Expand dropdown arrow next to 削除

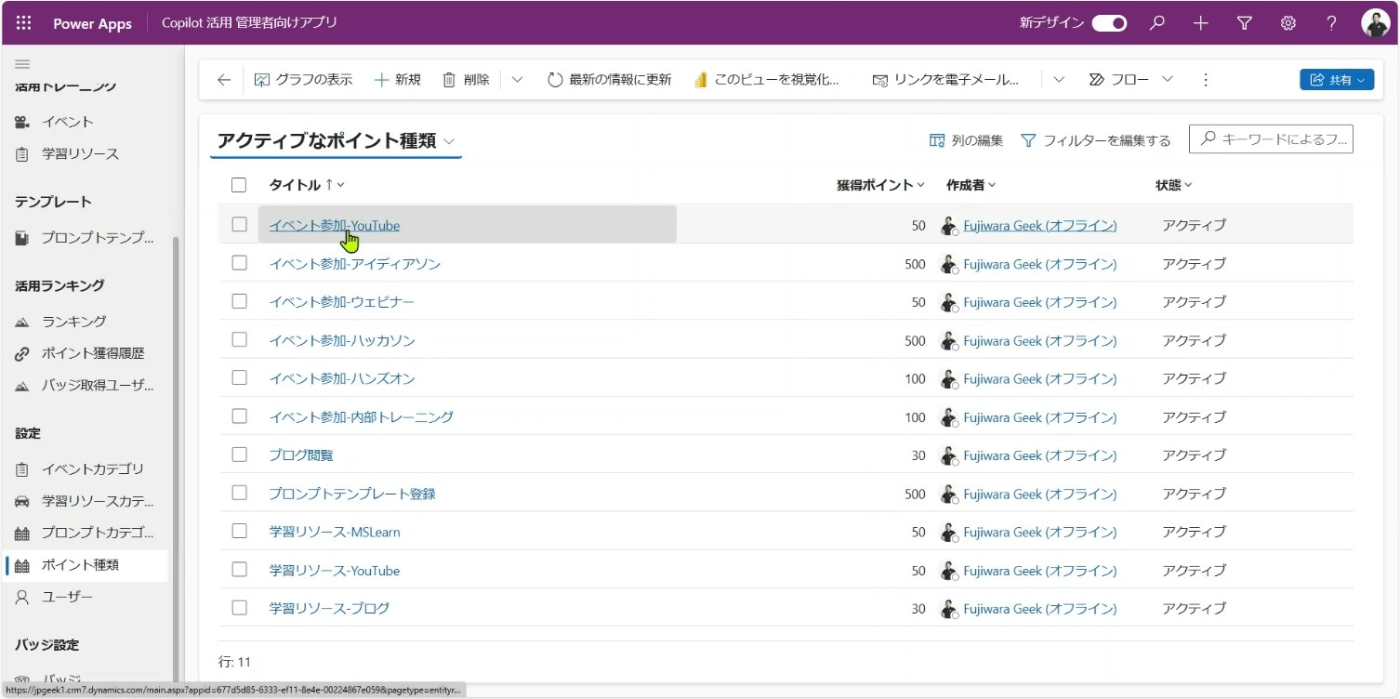[517, 80]
